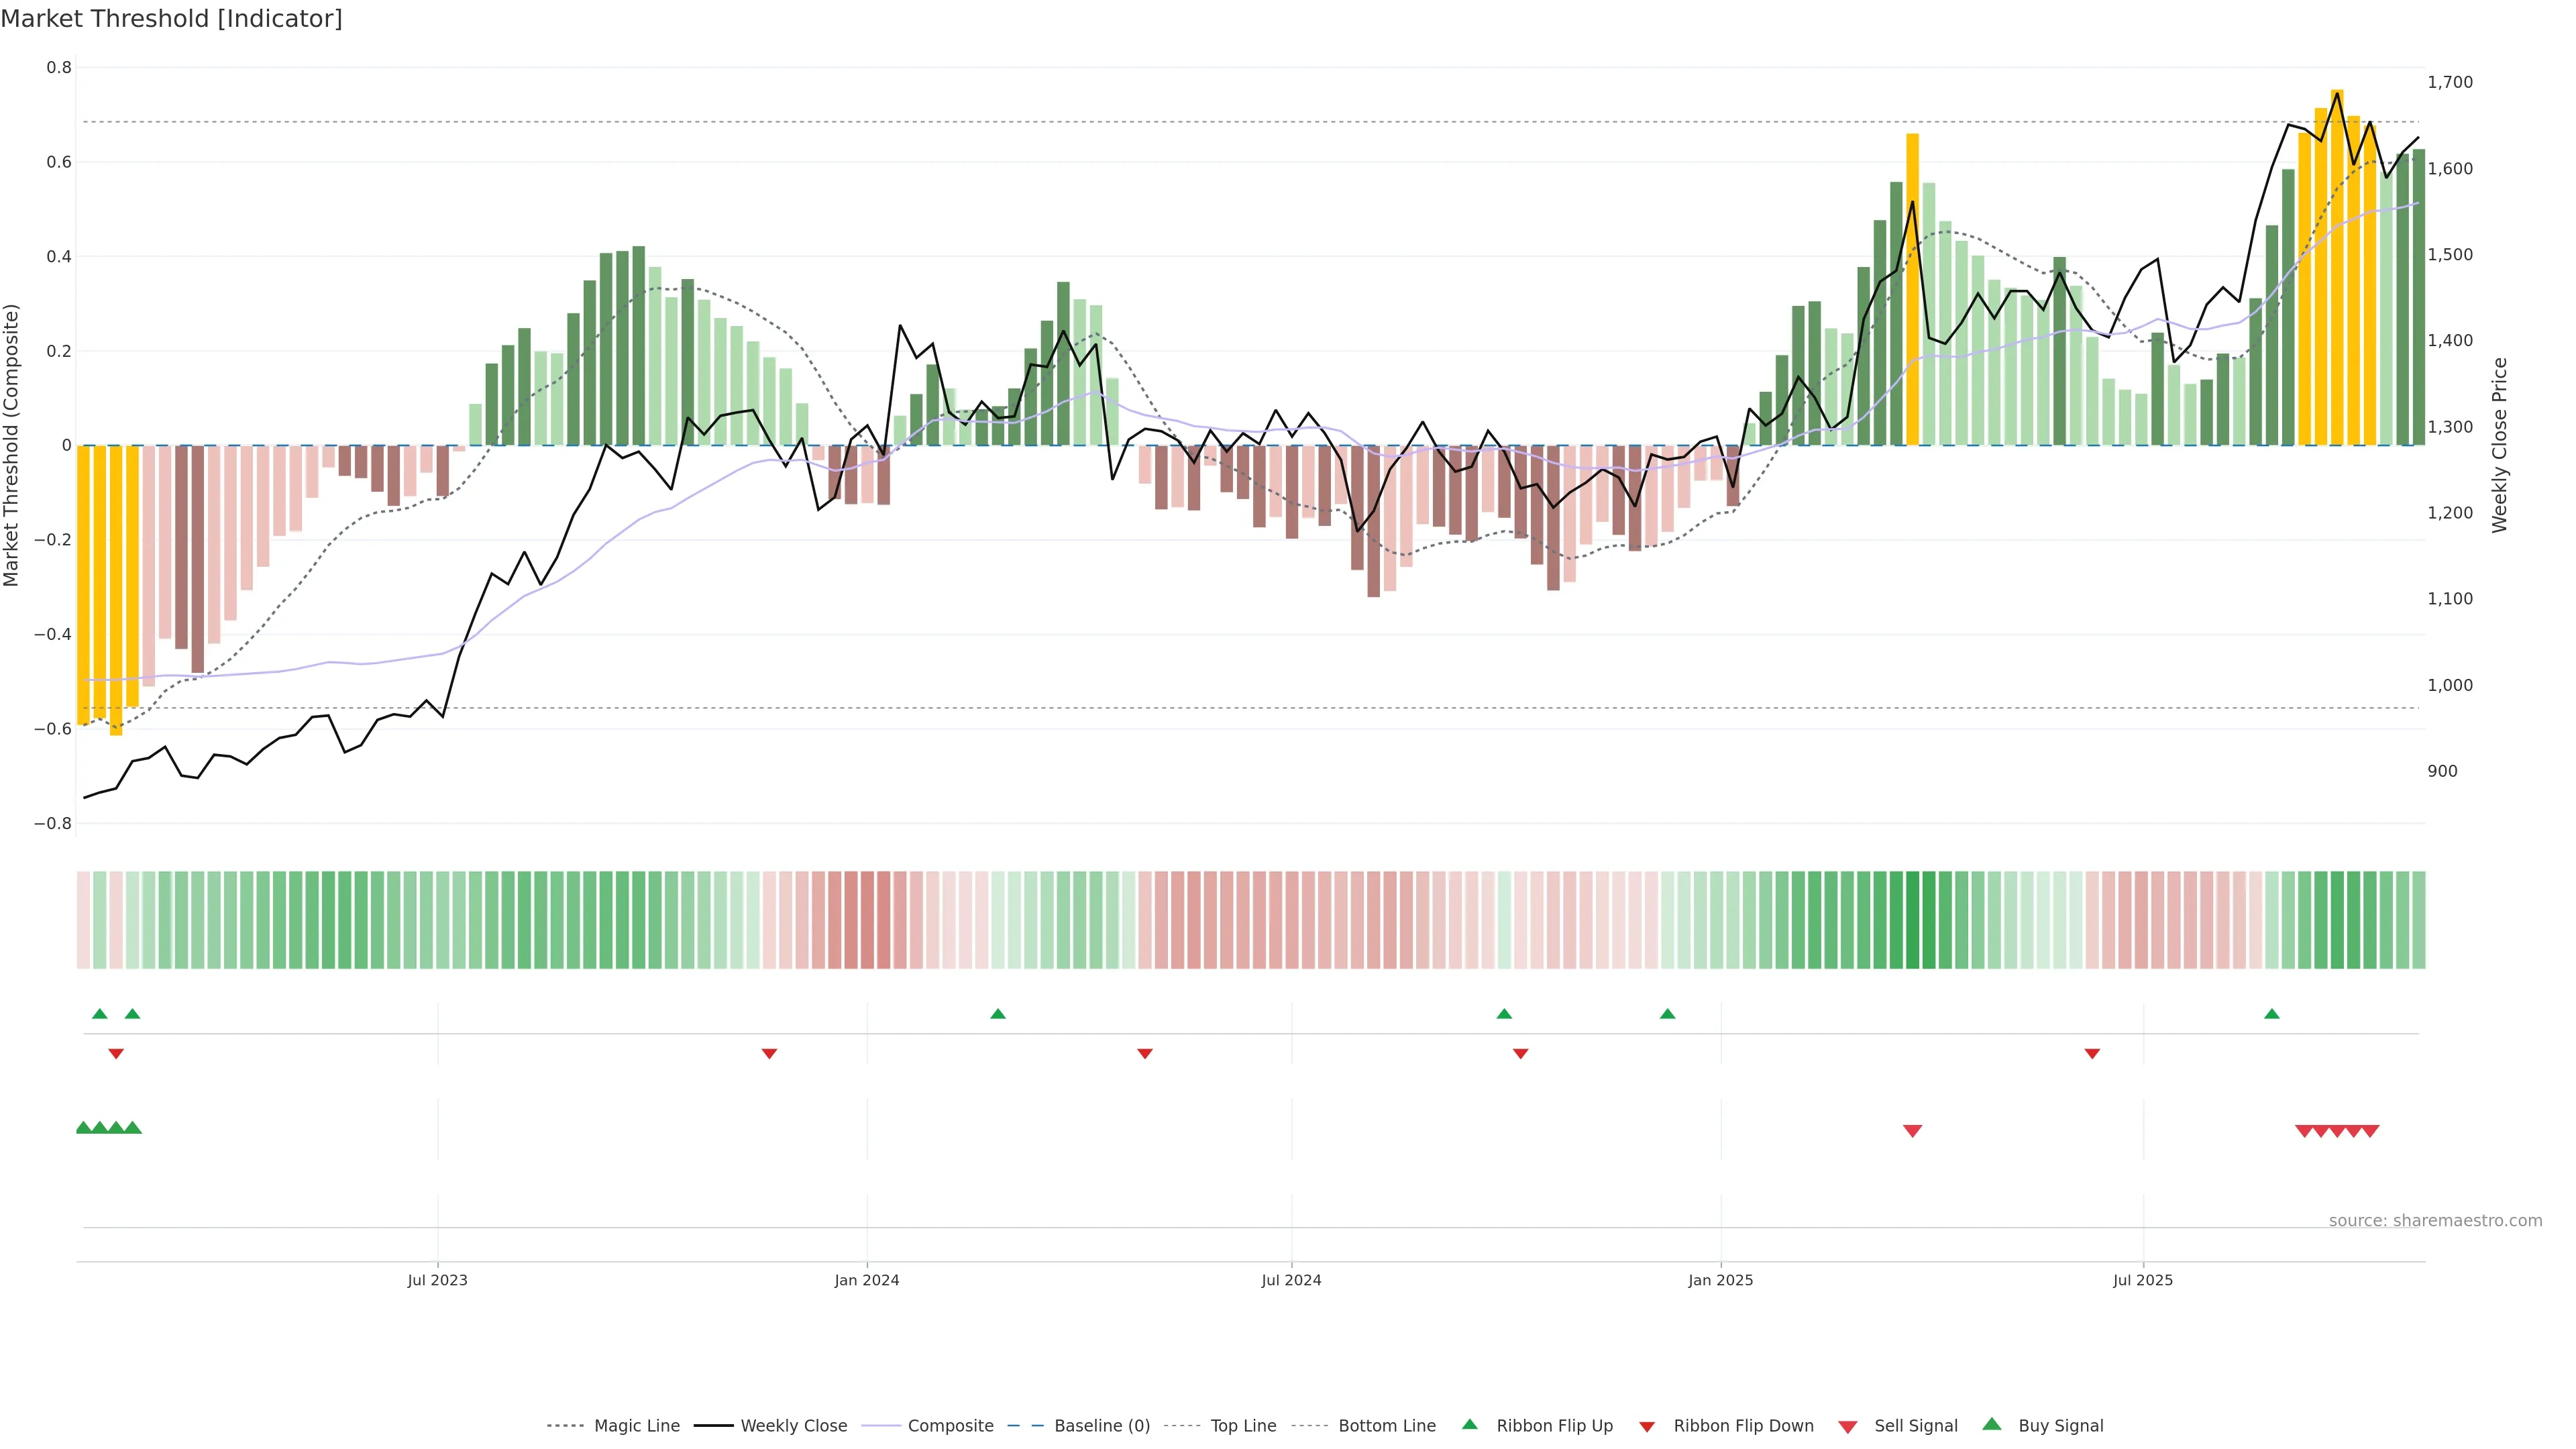Click Ribbon Flip Up marker just before Jan 2025
The image size is (2576, 1449).
click(x=1667, y=1014)
